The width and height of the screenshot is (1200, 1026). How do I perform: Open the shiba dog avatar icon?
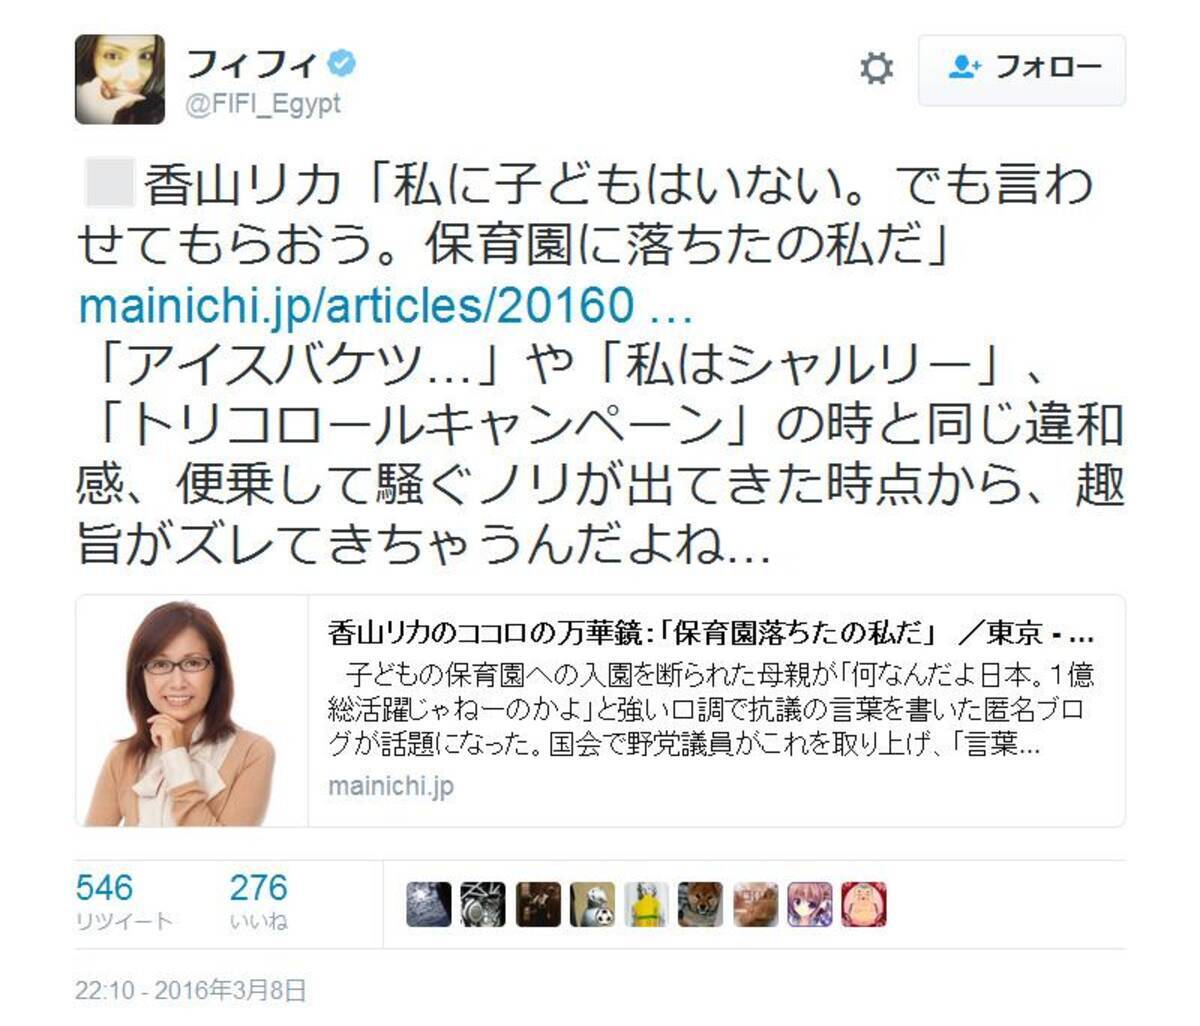click(x=700, y=905)
